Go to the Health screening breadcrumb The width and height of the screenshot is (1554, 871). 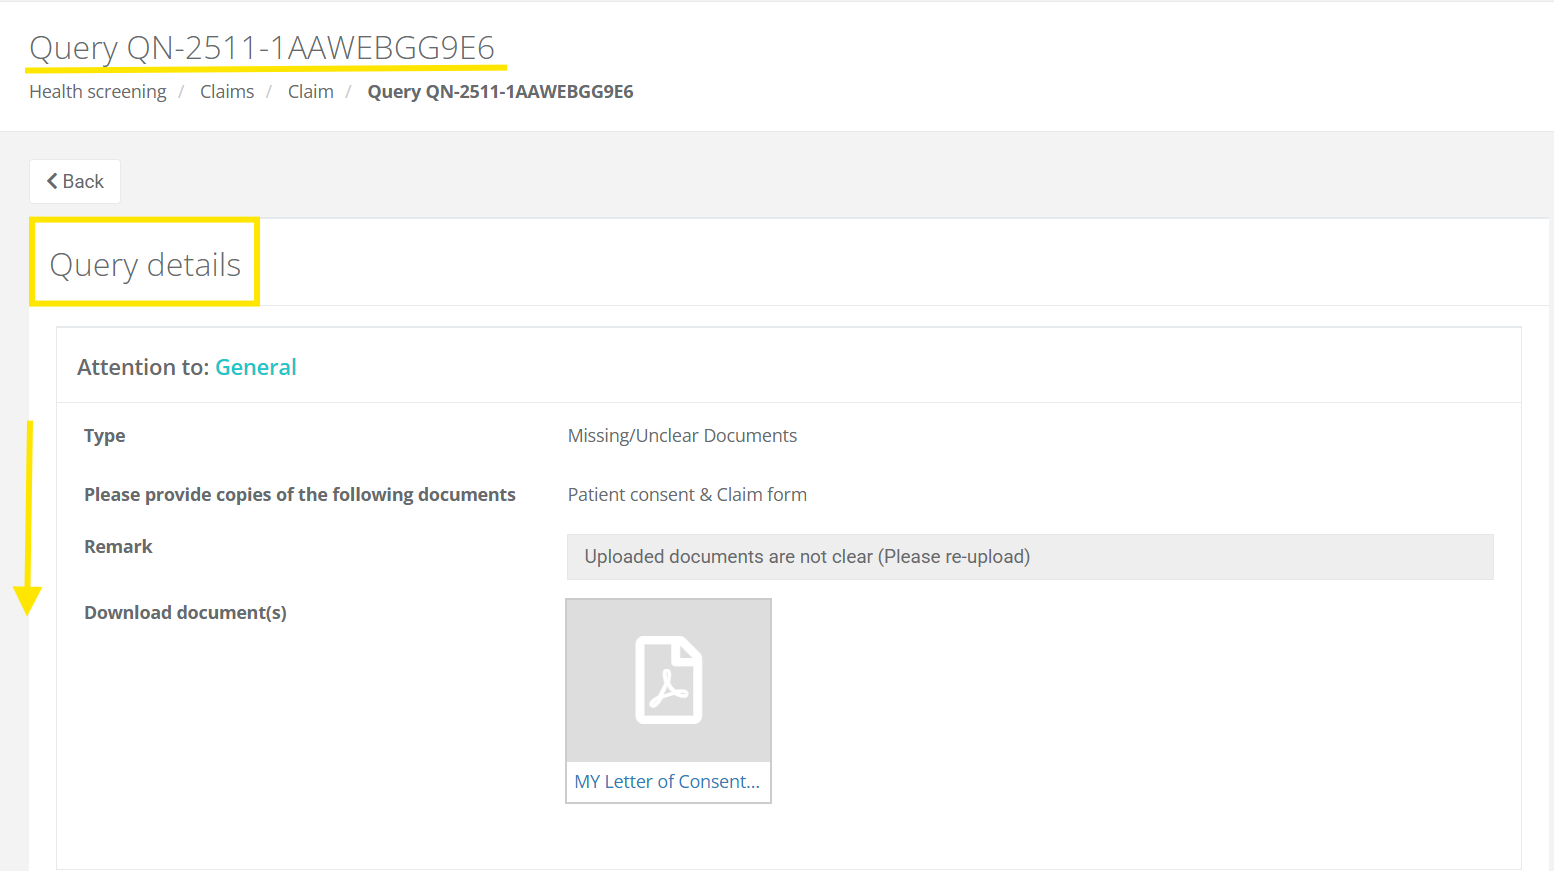(98, 92)
